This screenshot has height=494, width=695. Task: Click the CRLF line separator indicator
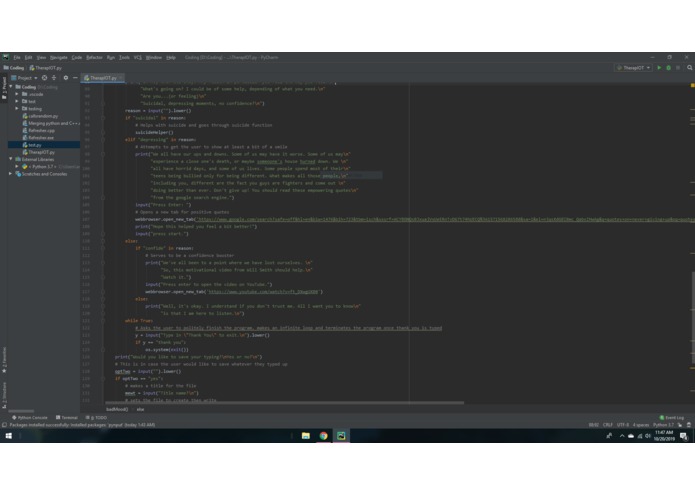coord(608,425)
